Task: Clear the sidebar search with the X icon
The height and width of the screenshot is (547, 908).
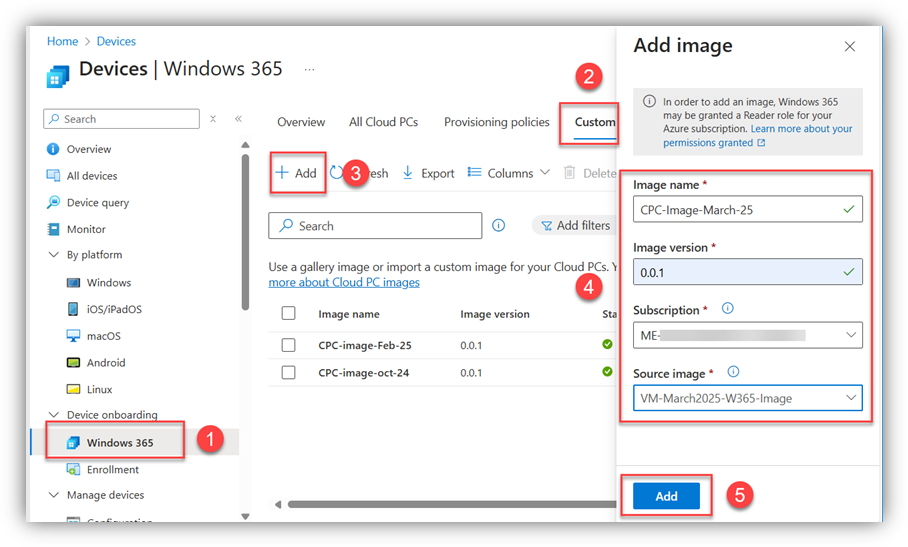Action: point(213,119)
